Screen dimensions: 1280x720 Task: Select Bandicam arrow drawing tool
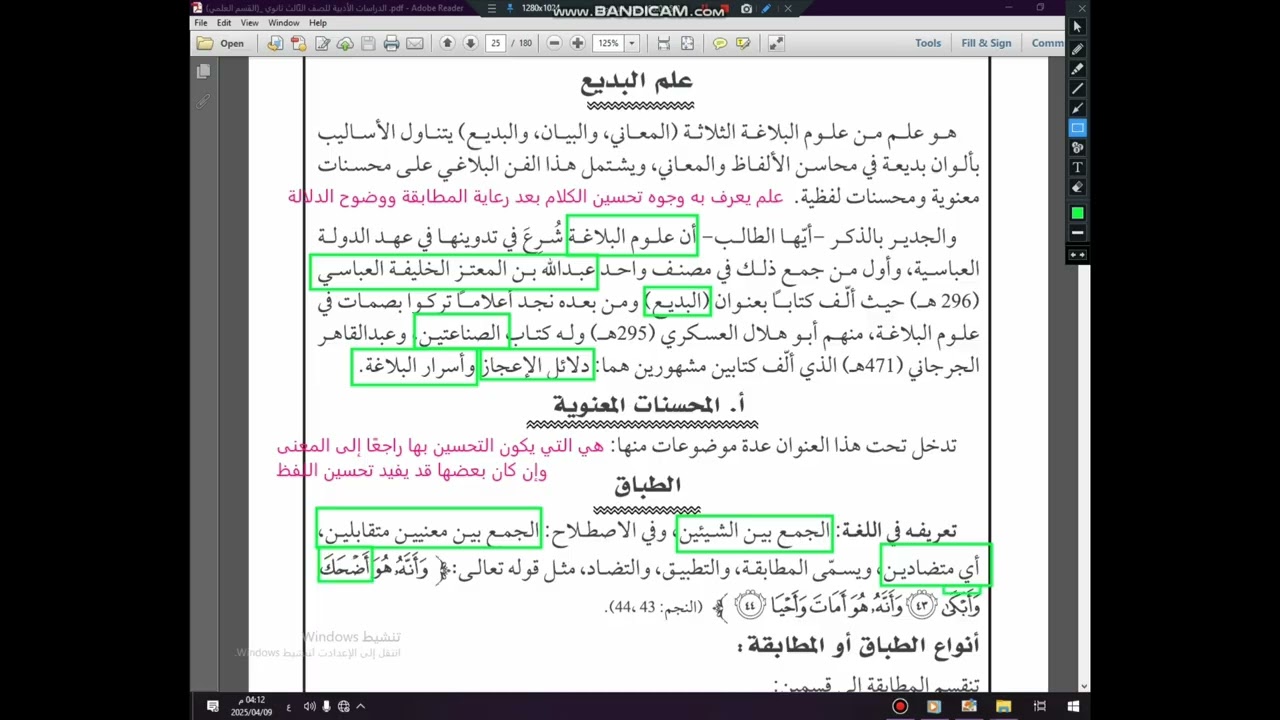click(1077, 108)
